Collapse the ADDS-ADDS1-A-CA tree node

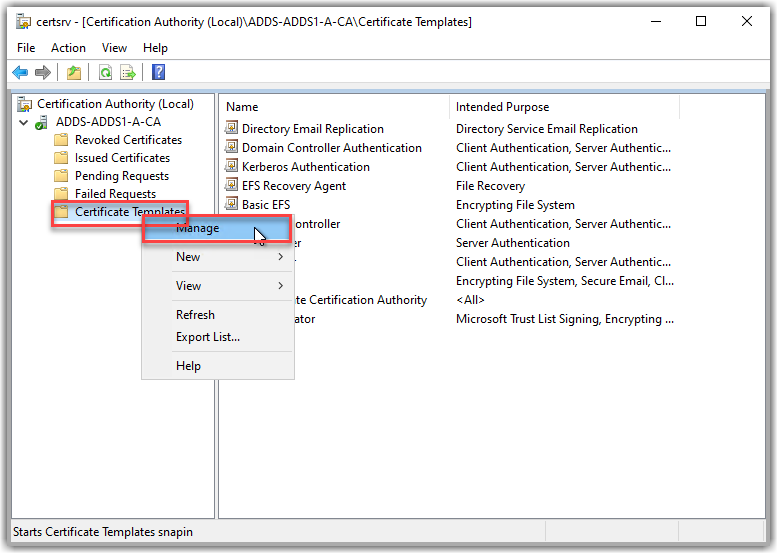pos(23,122)
